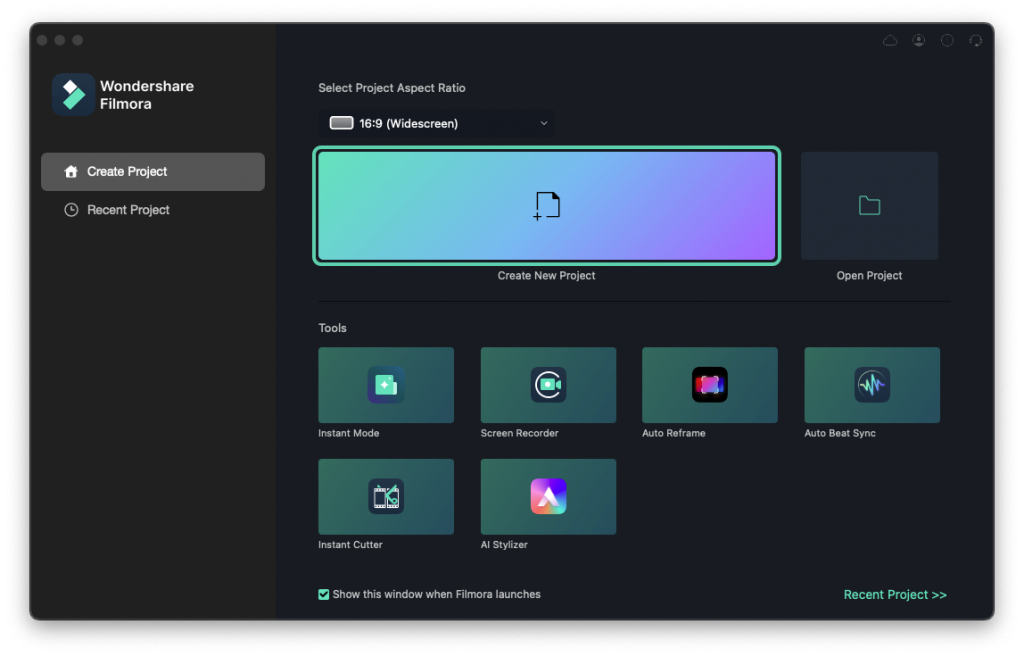The image size is (1024, 657).
Task: Uncheck Show this window when Filmora launches
Action: [x=323, y=594]
